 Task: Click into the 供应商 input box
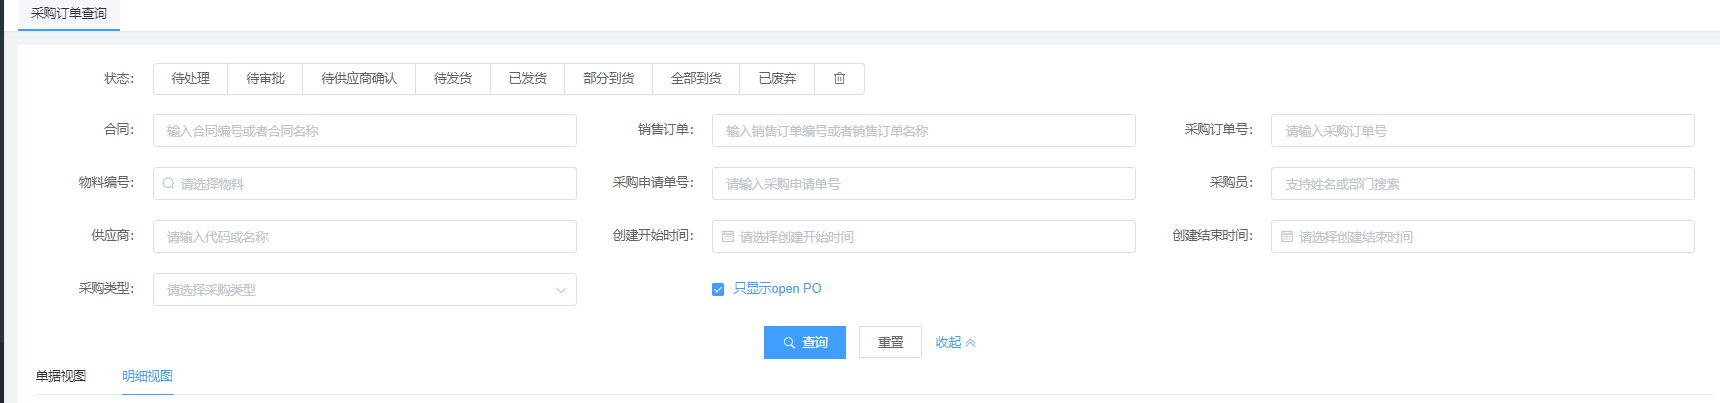pyautogui.click(x=364, y=237)
